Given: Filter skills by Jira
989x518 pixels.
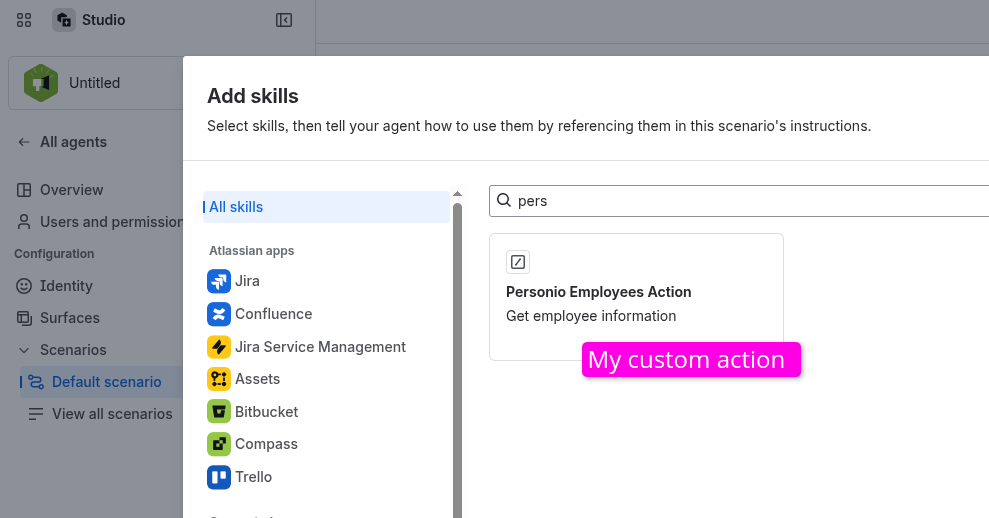Looking at the screenshot, I should click(x=247, y=281).
